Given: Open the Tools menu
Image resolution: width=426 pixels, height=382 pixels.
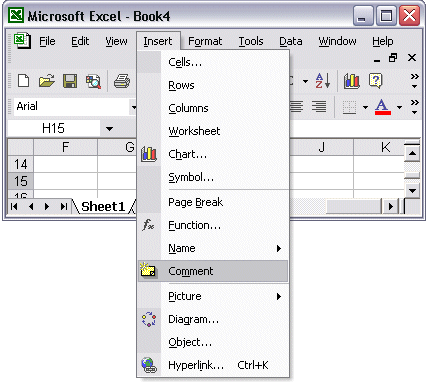Looking at the screenshot, I should tap(251, 41).
